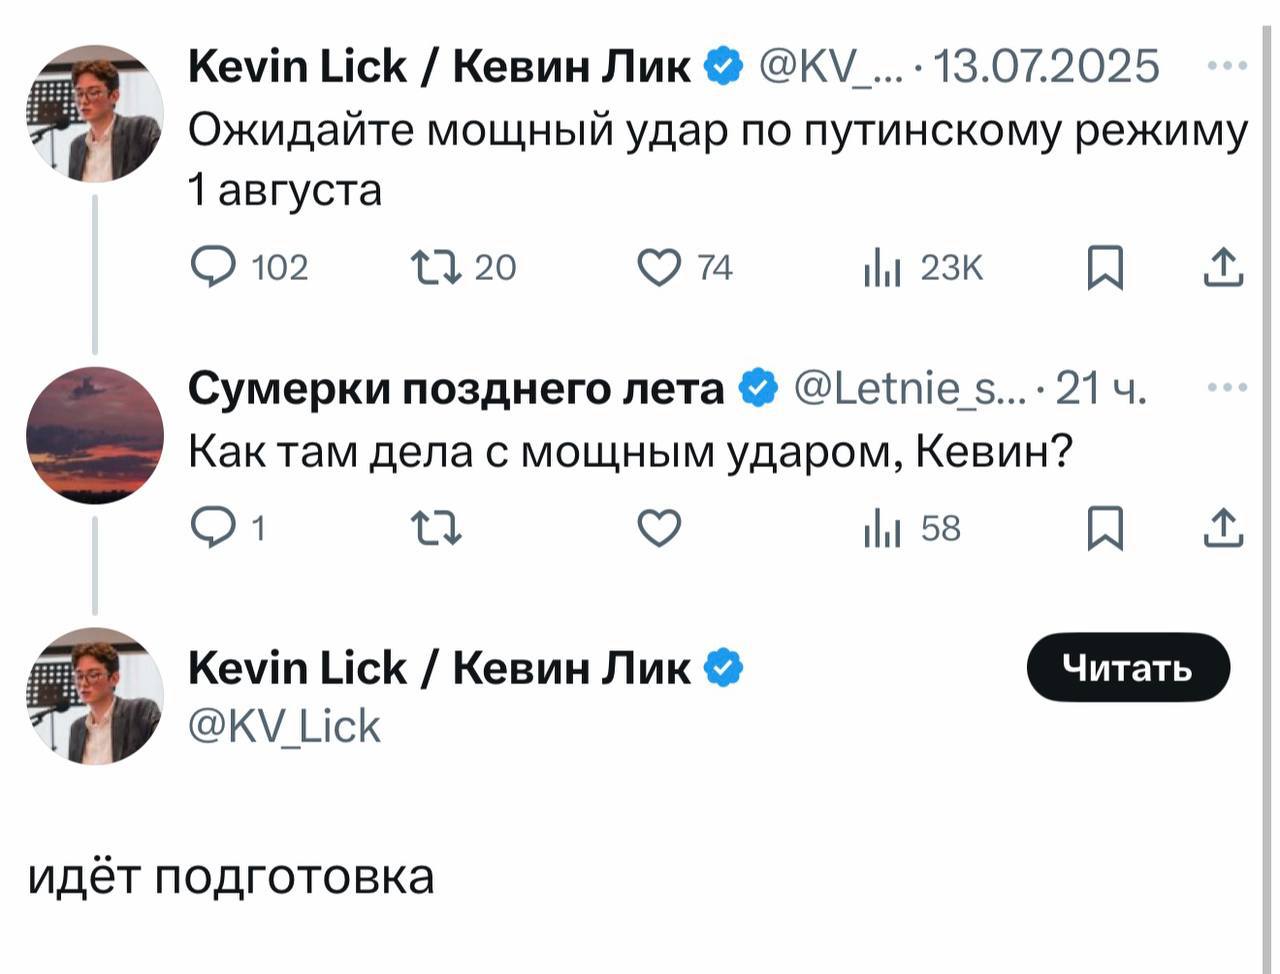Bookmark the 'Как там дела' reply
1280x974 pixels.
1105,528
